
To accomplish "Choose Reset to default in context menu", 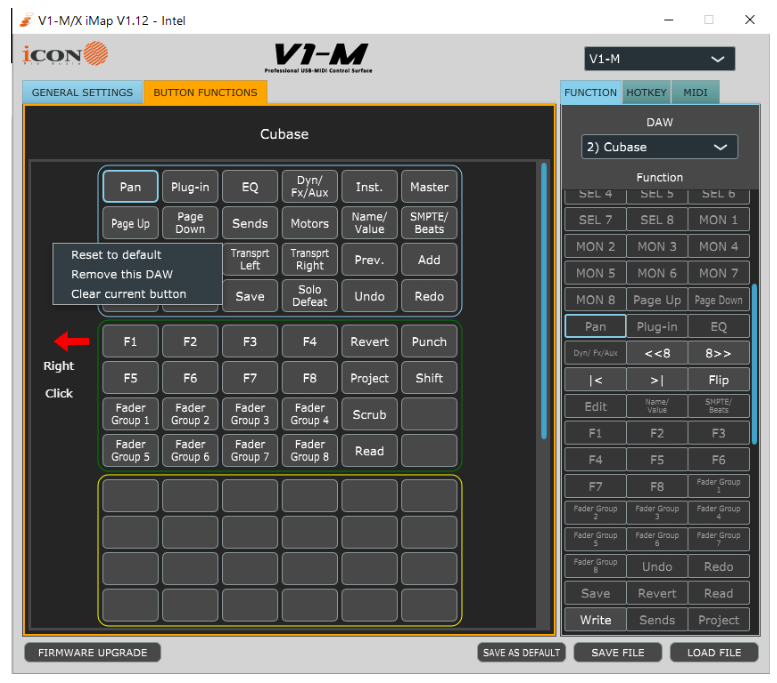I will (x=116, y=255).
